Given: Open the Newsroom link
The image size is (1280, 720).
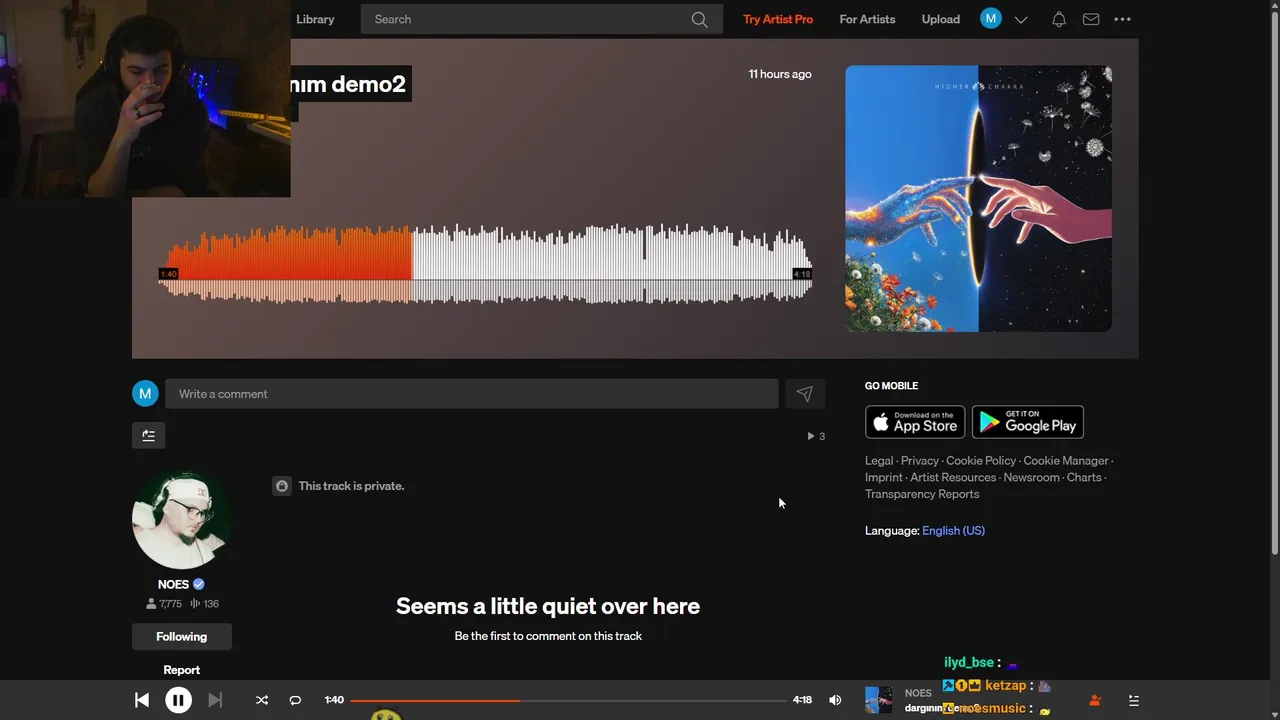Looking at the screenshot, I should pos(1031,478).
